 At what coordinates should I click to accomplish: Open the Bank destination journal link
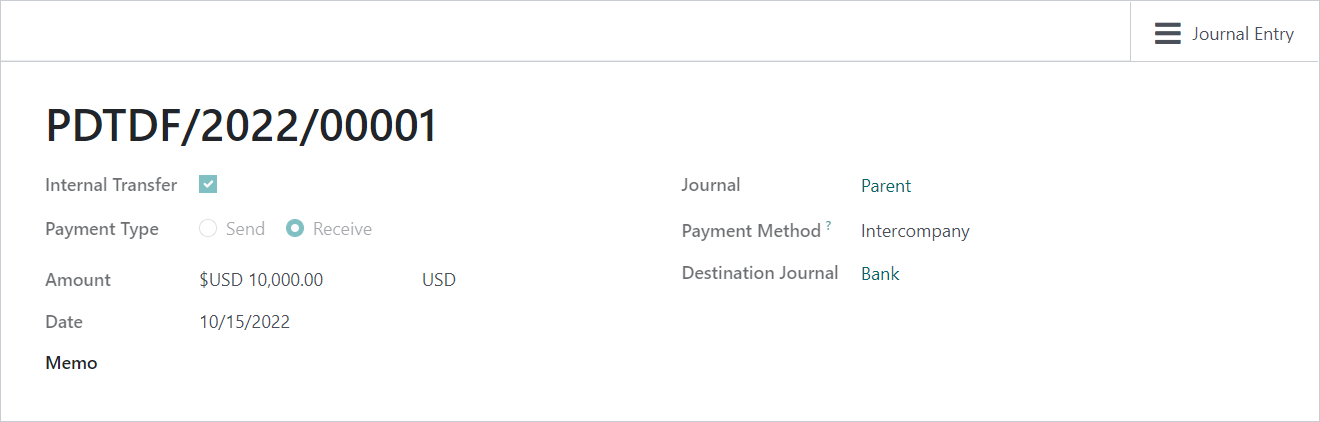coord(880,274)
